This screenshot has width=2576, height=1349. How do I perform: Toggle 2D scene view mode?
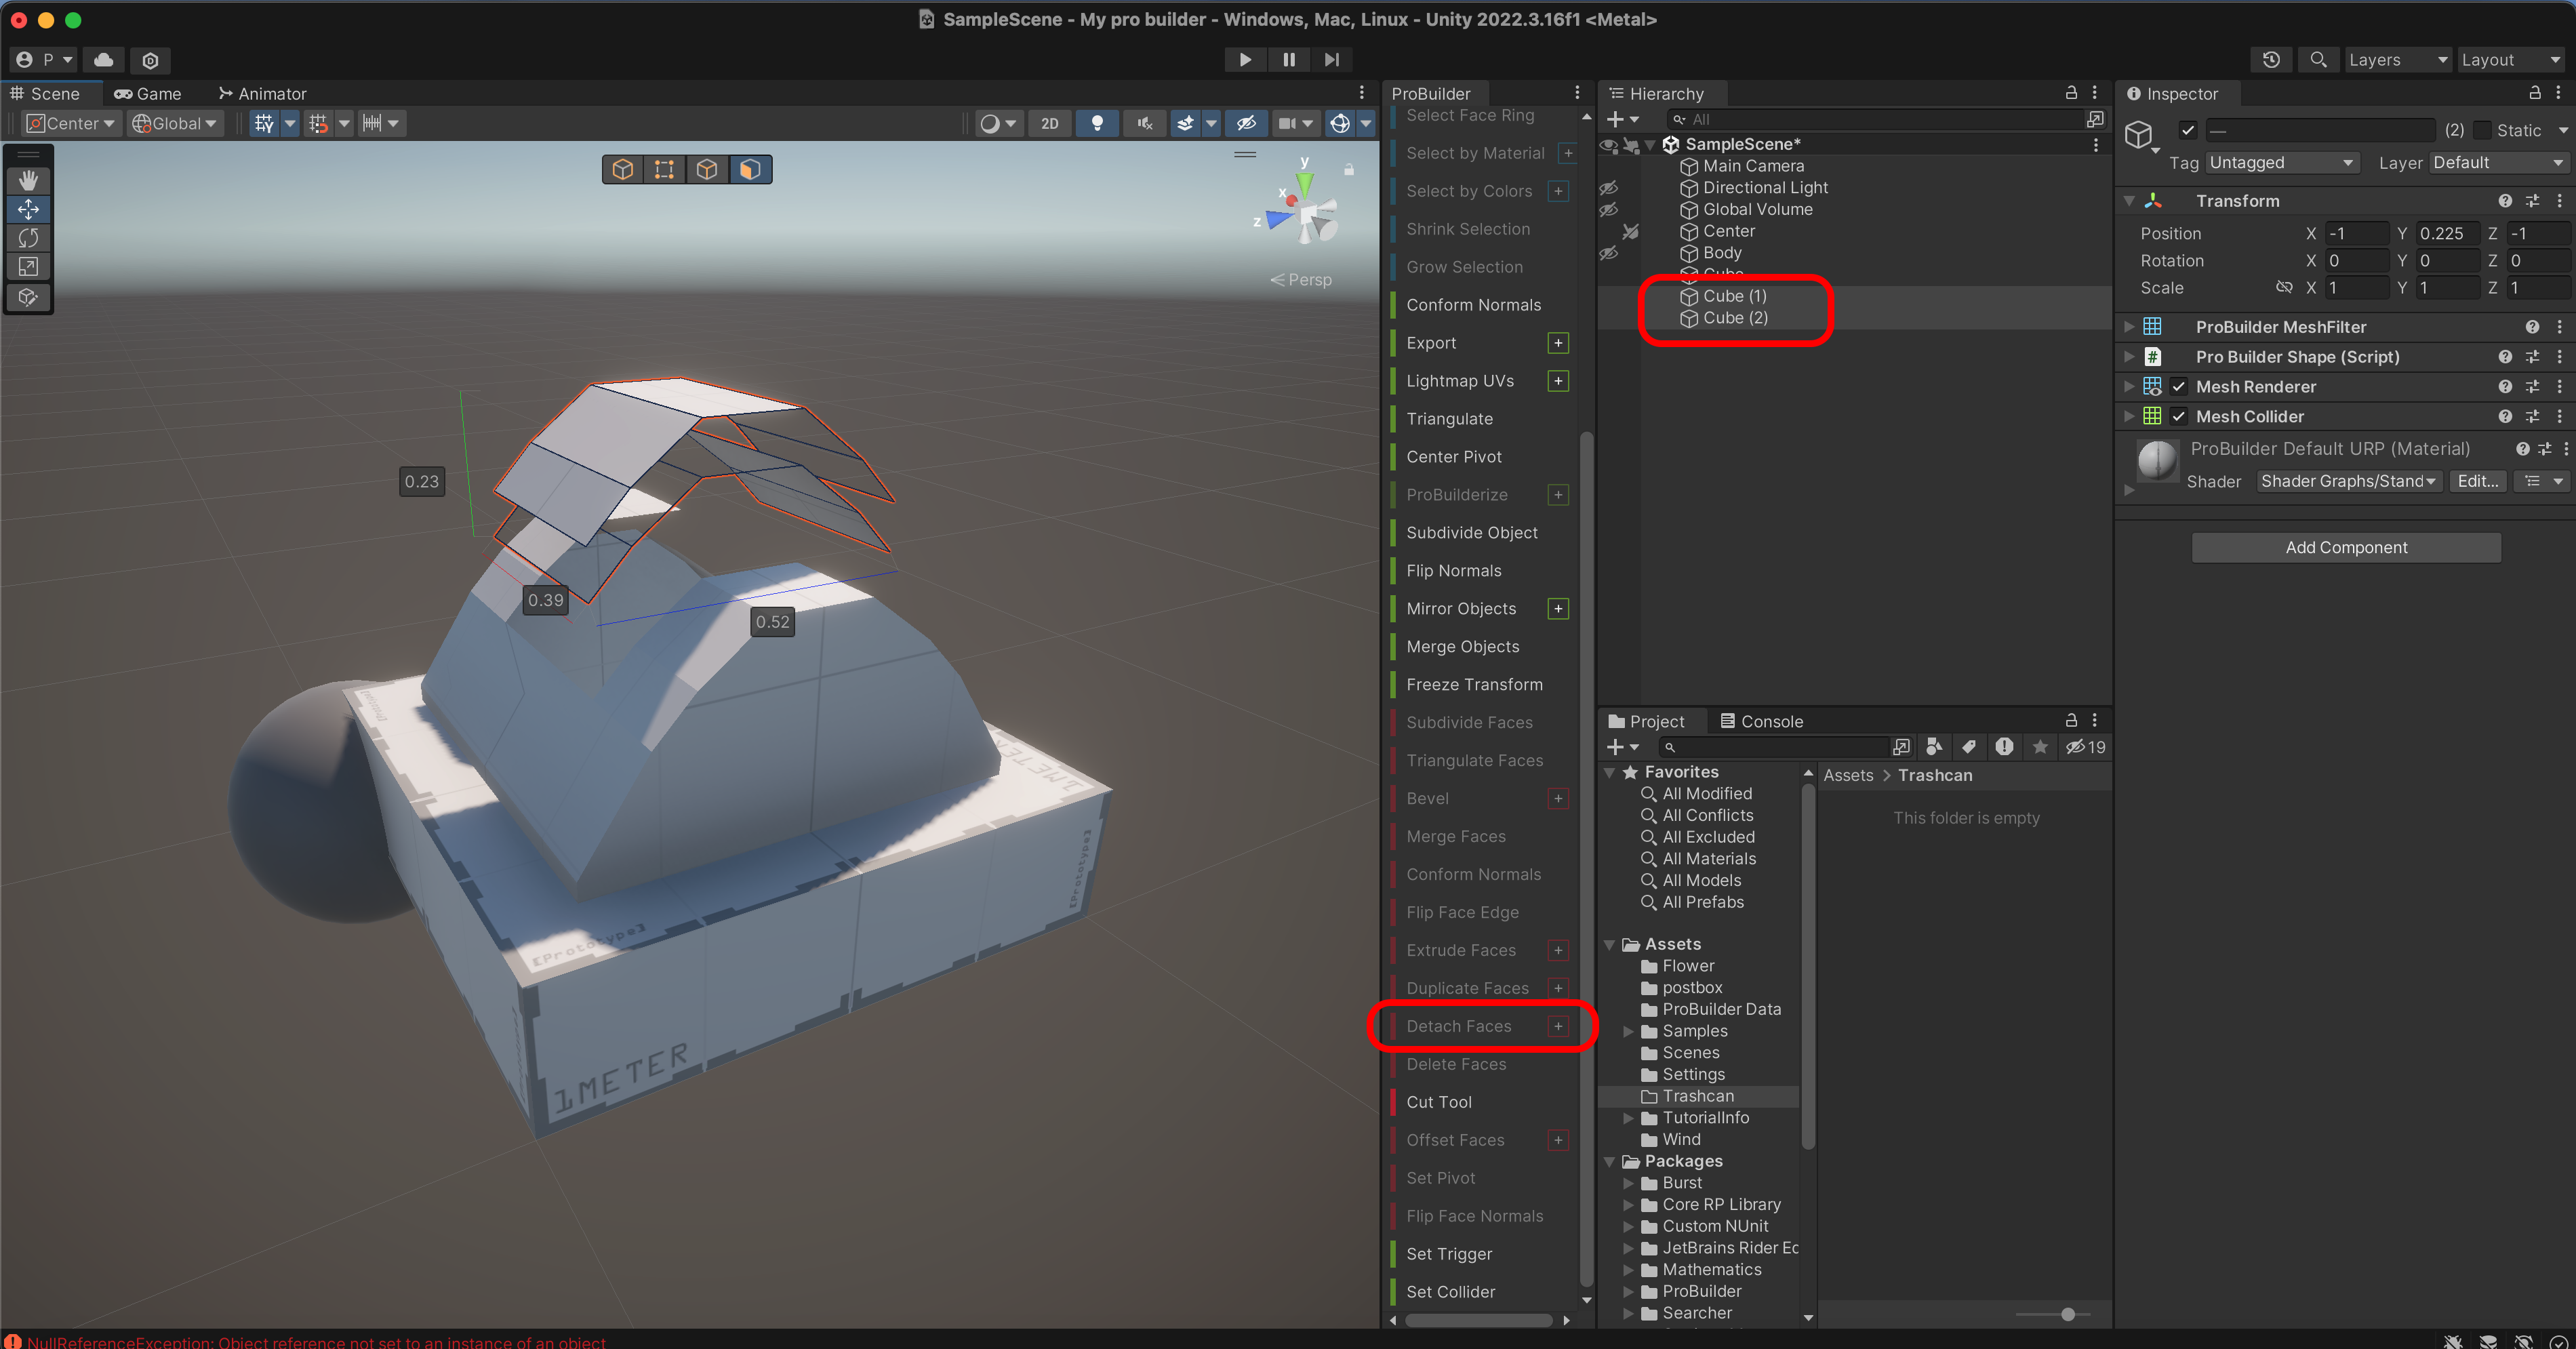(1049, 123)
